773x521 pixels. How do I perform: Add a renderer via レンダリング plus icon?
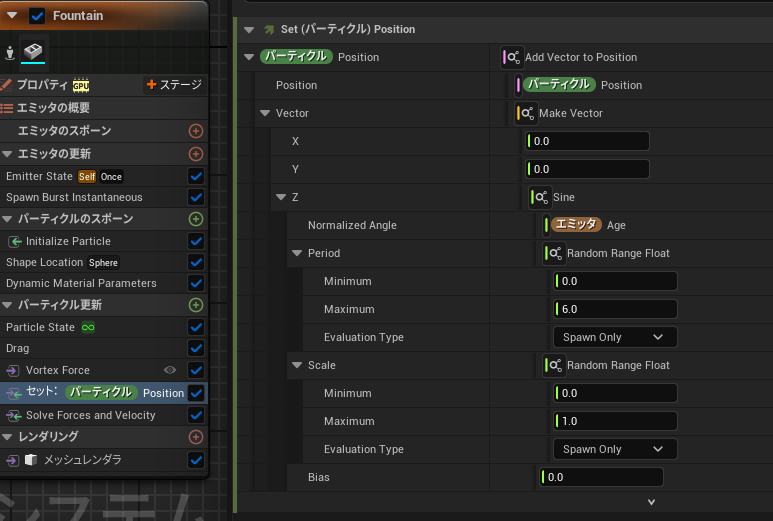[x=196, y=437]
